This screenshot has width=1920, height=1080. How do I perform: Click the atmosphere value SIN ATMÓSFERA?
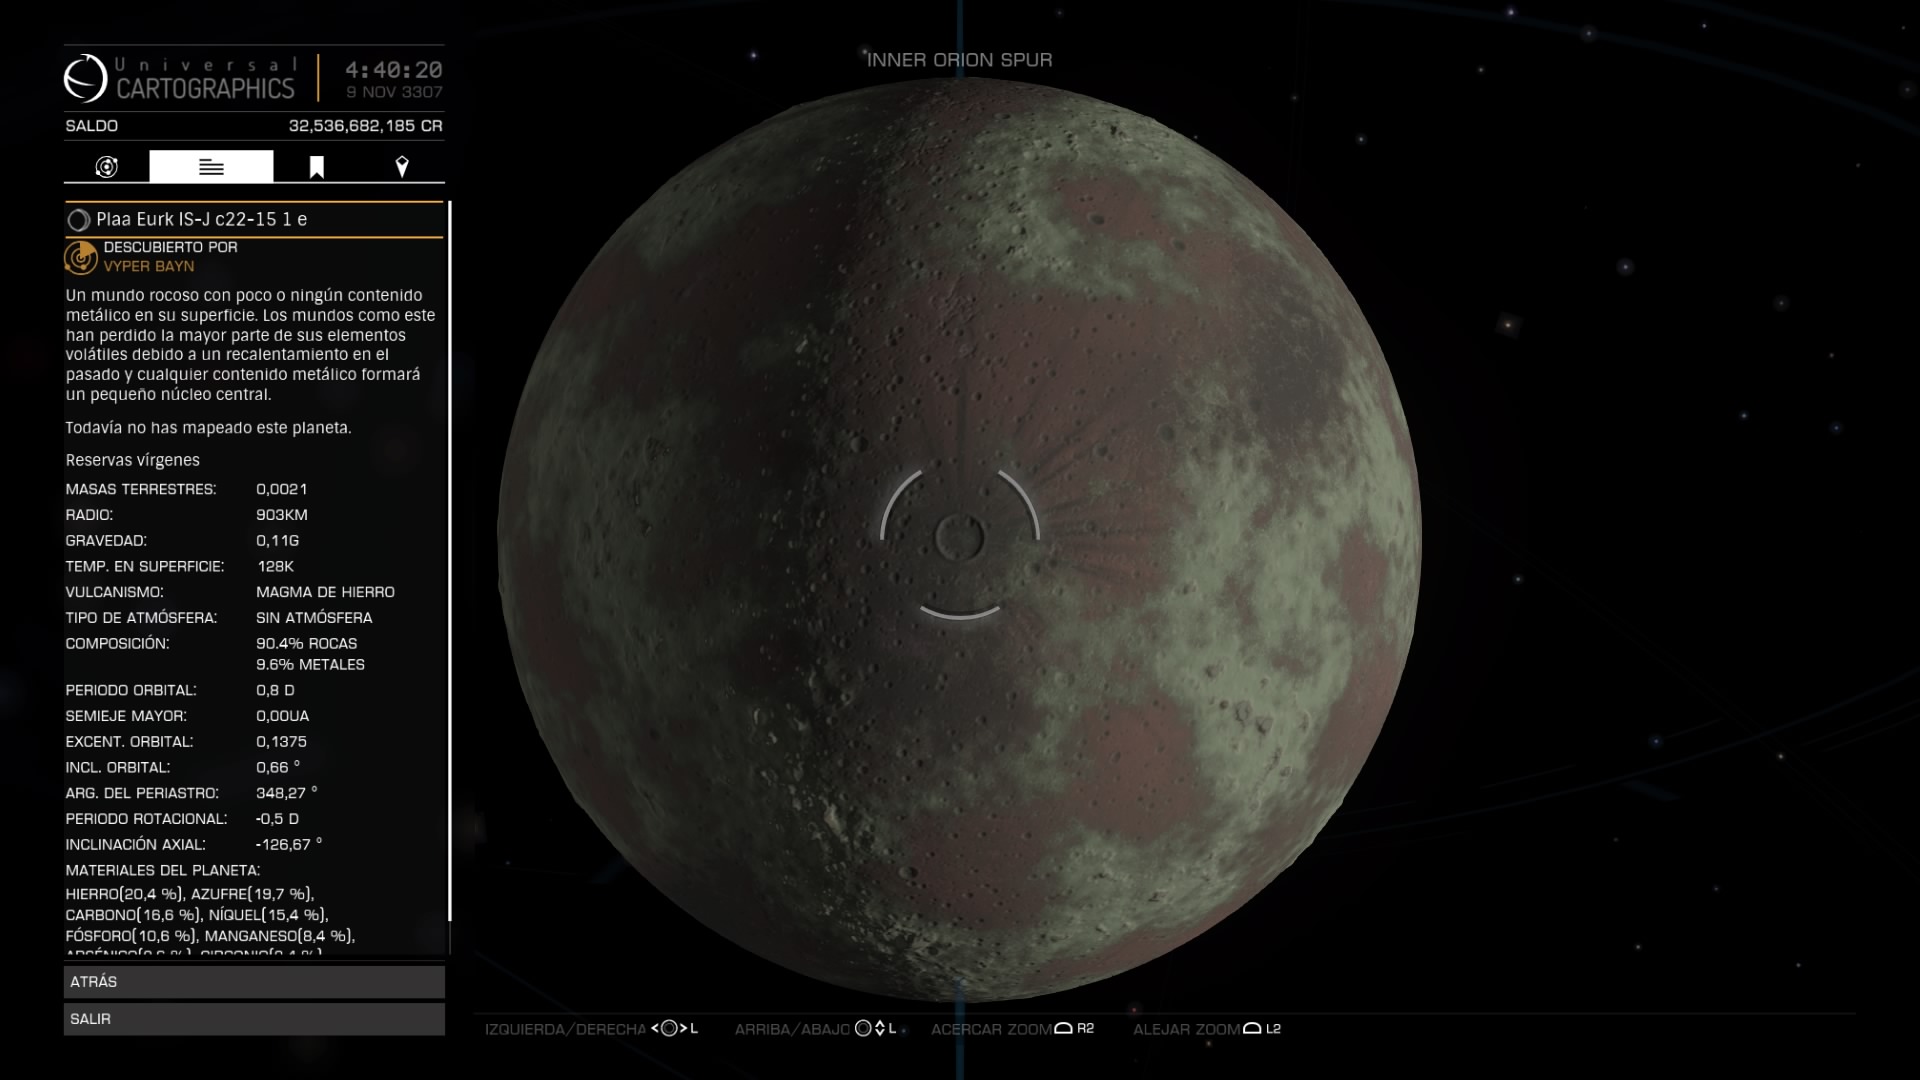(314, 618)
